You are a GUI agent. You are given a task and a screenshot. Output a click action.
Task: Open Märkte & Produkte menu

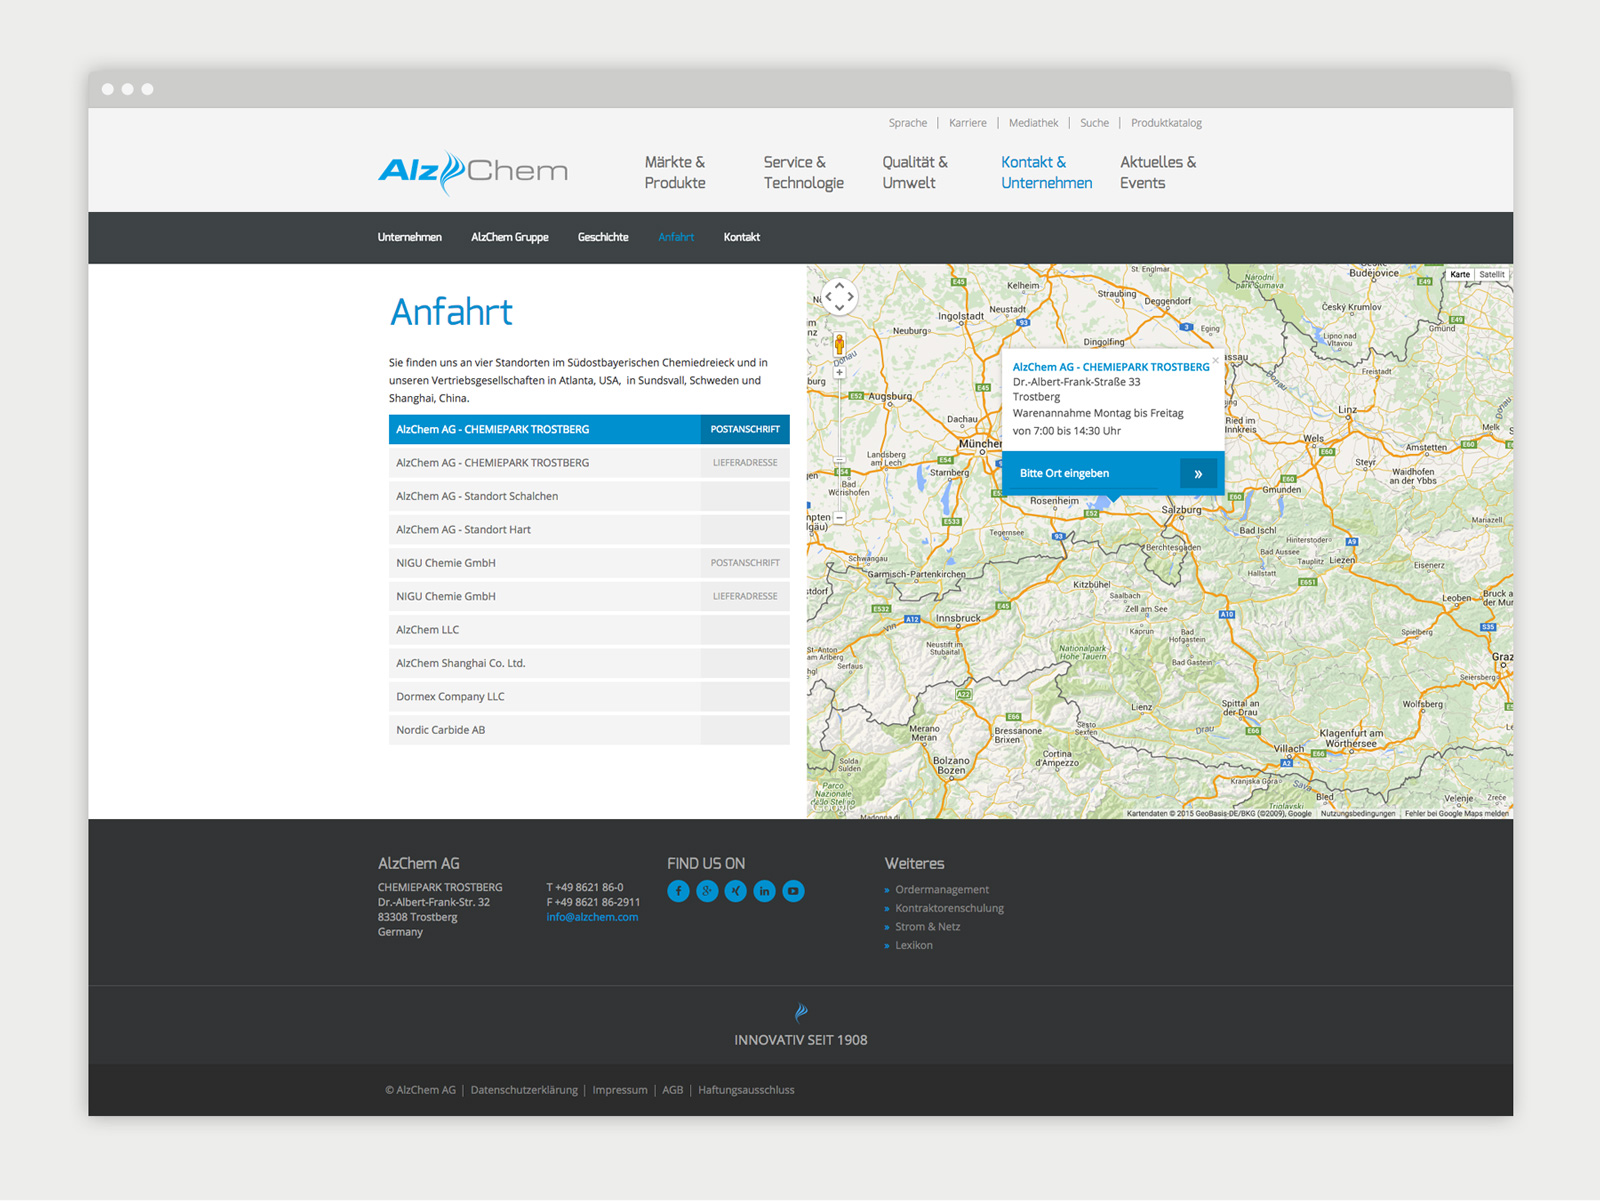(x=675, y=172)
